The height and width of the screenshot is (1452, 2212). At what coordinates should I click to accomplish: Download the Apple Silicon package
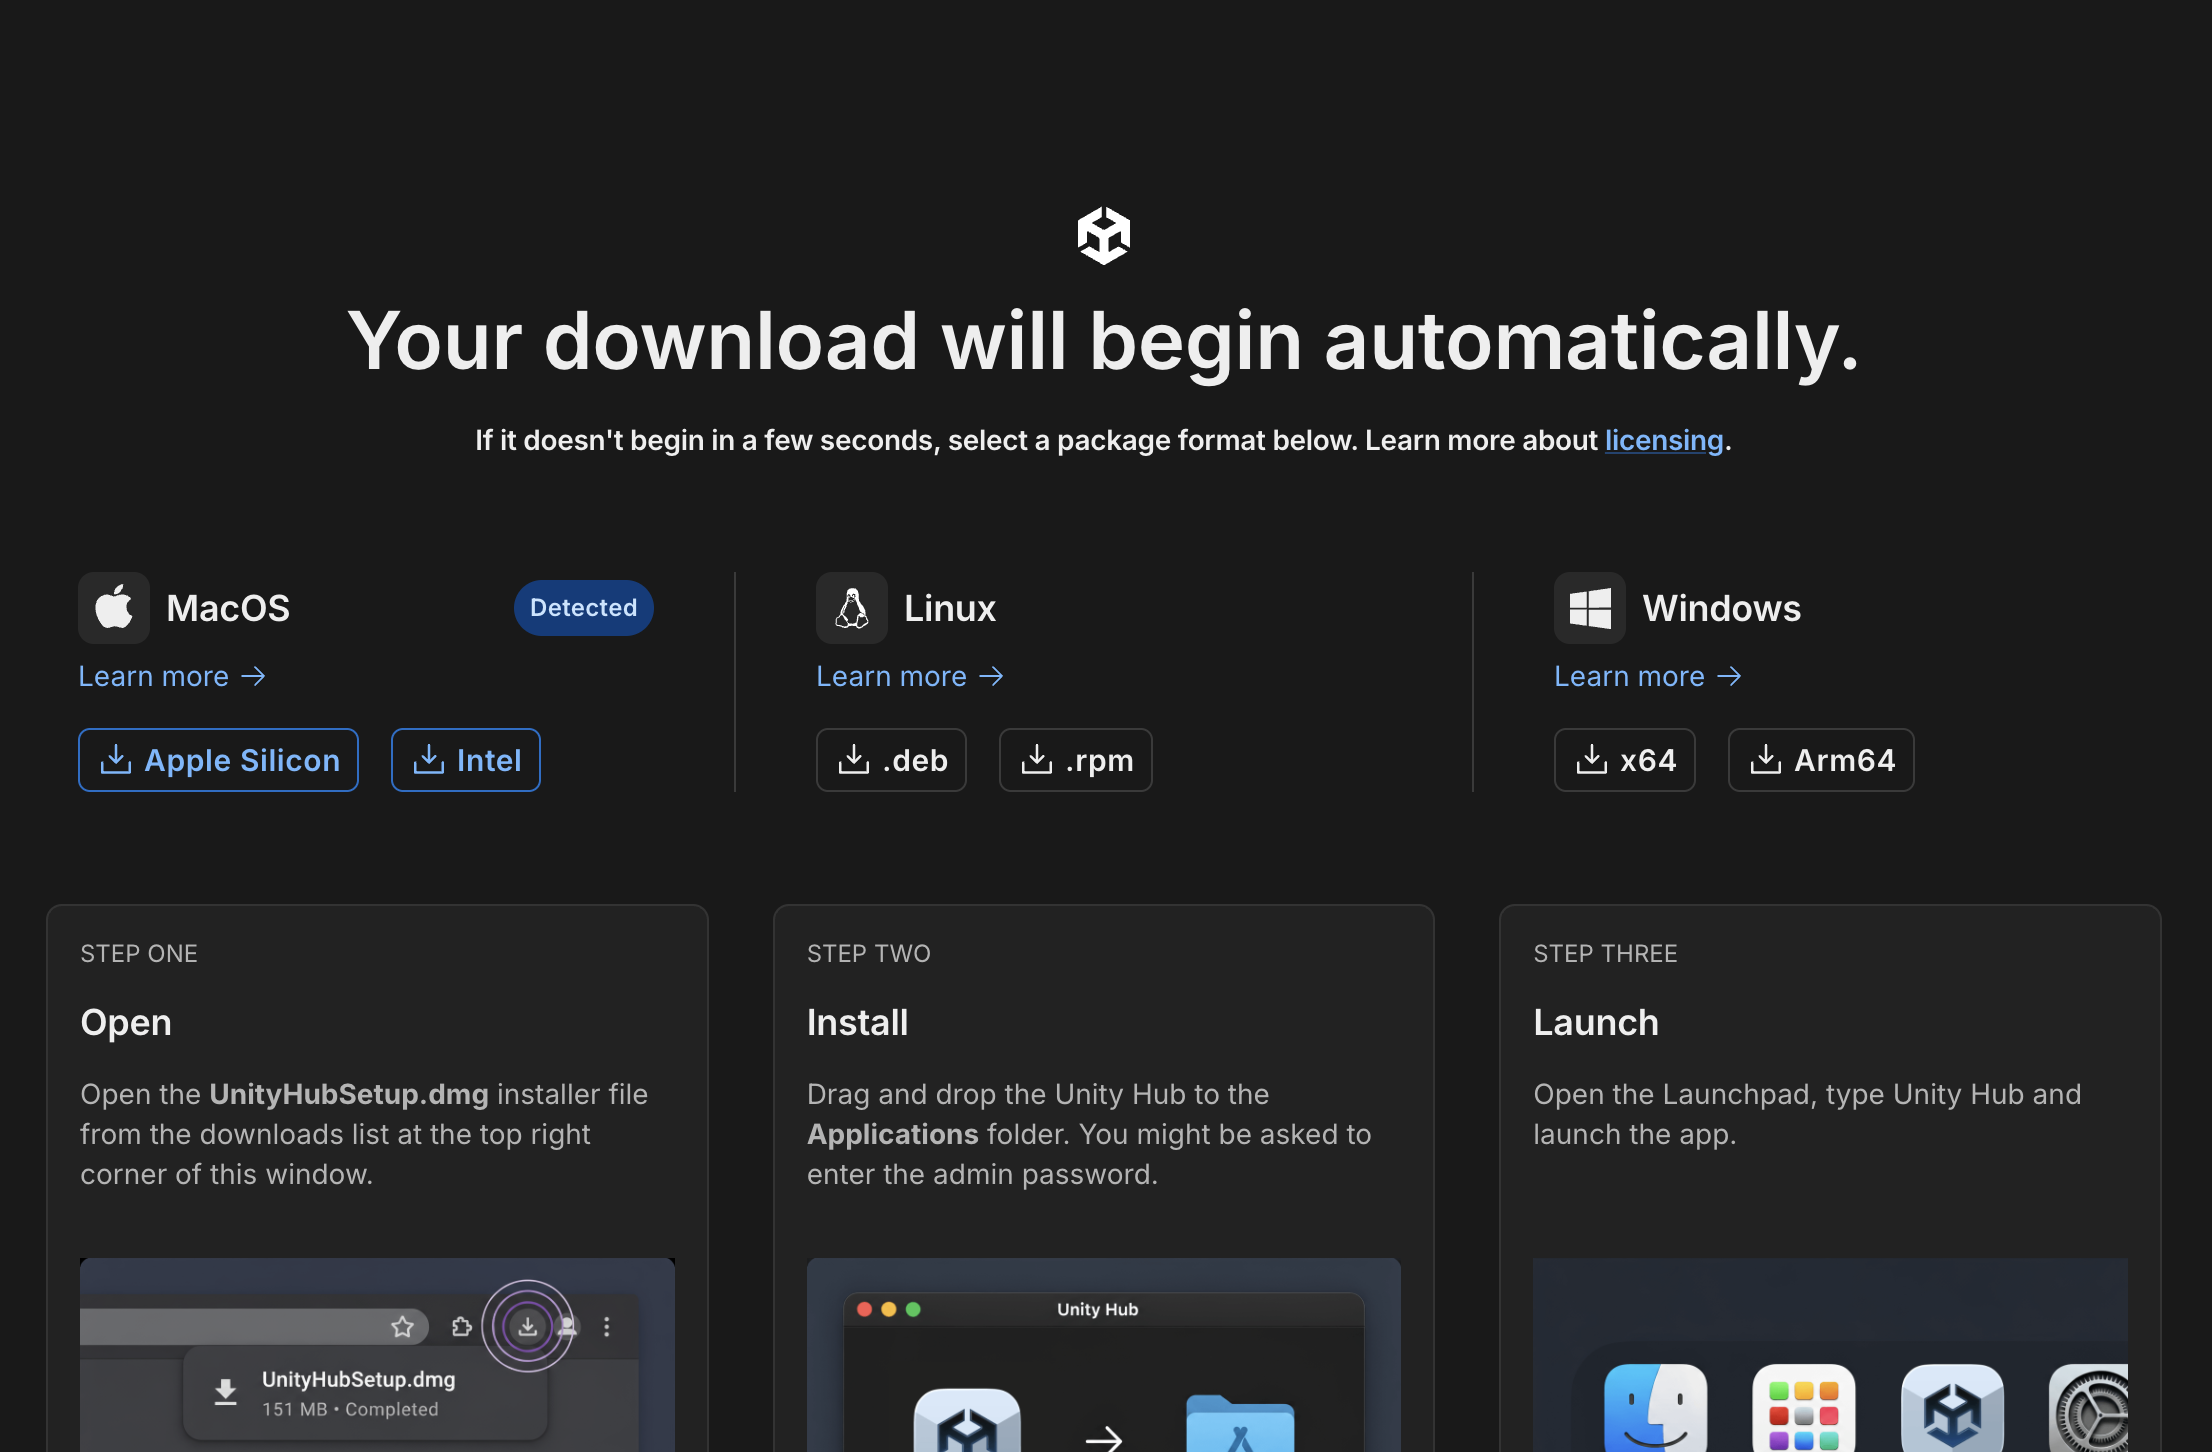tap(219, 760)
